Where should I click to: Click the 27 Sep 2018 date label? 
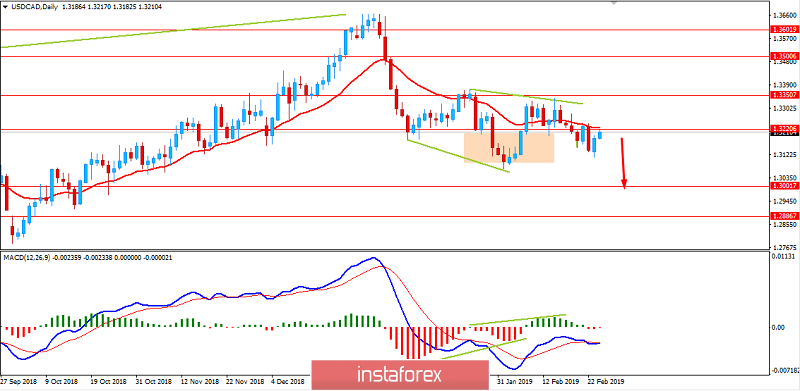coord(18,381)
